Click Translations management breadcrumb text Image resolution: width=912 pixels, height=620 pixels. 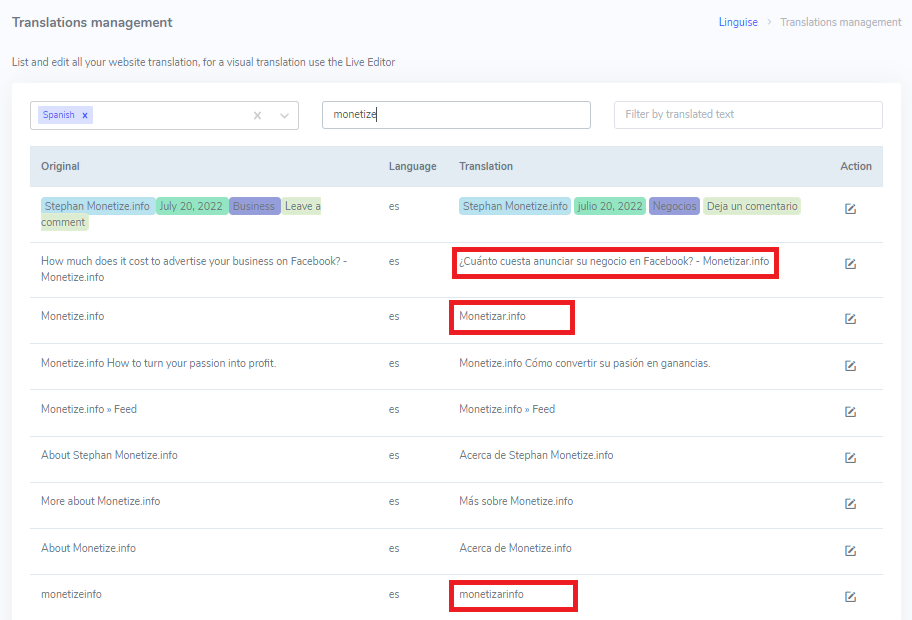pyautogui.click(x=840, y=22)
